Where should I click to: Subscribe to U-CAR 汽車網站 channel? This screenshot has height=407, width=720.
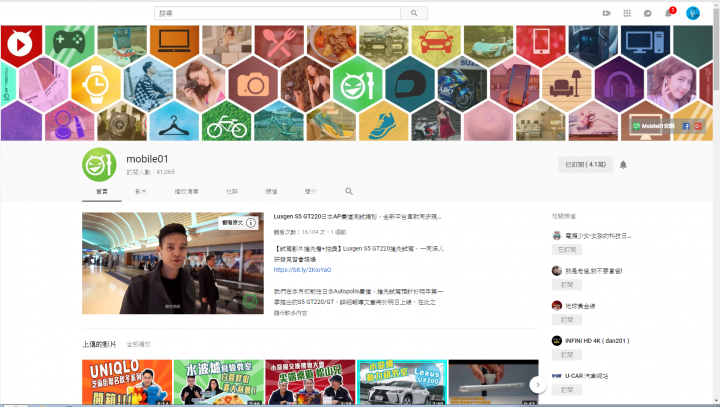coord(567,390)
